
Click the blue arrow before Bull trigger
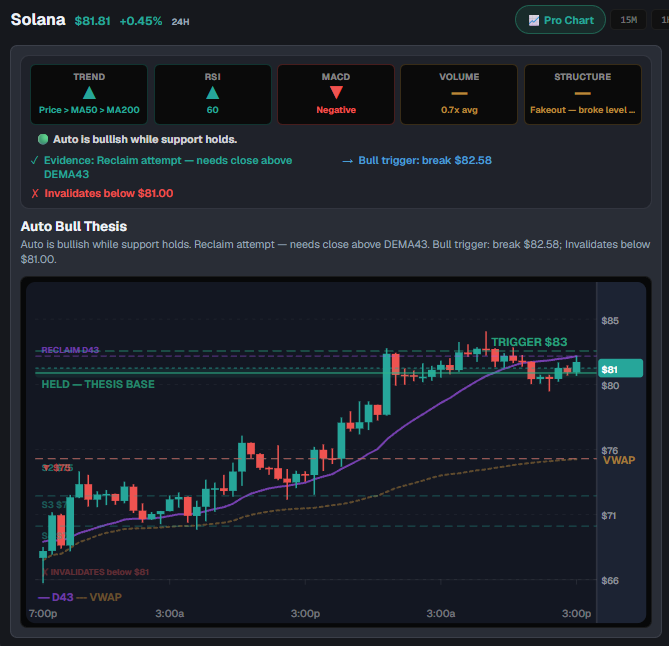tap(348, 161)
